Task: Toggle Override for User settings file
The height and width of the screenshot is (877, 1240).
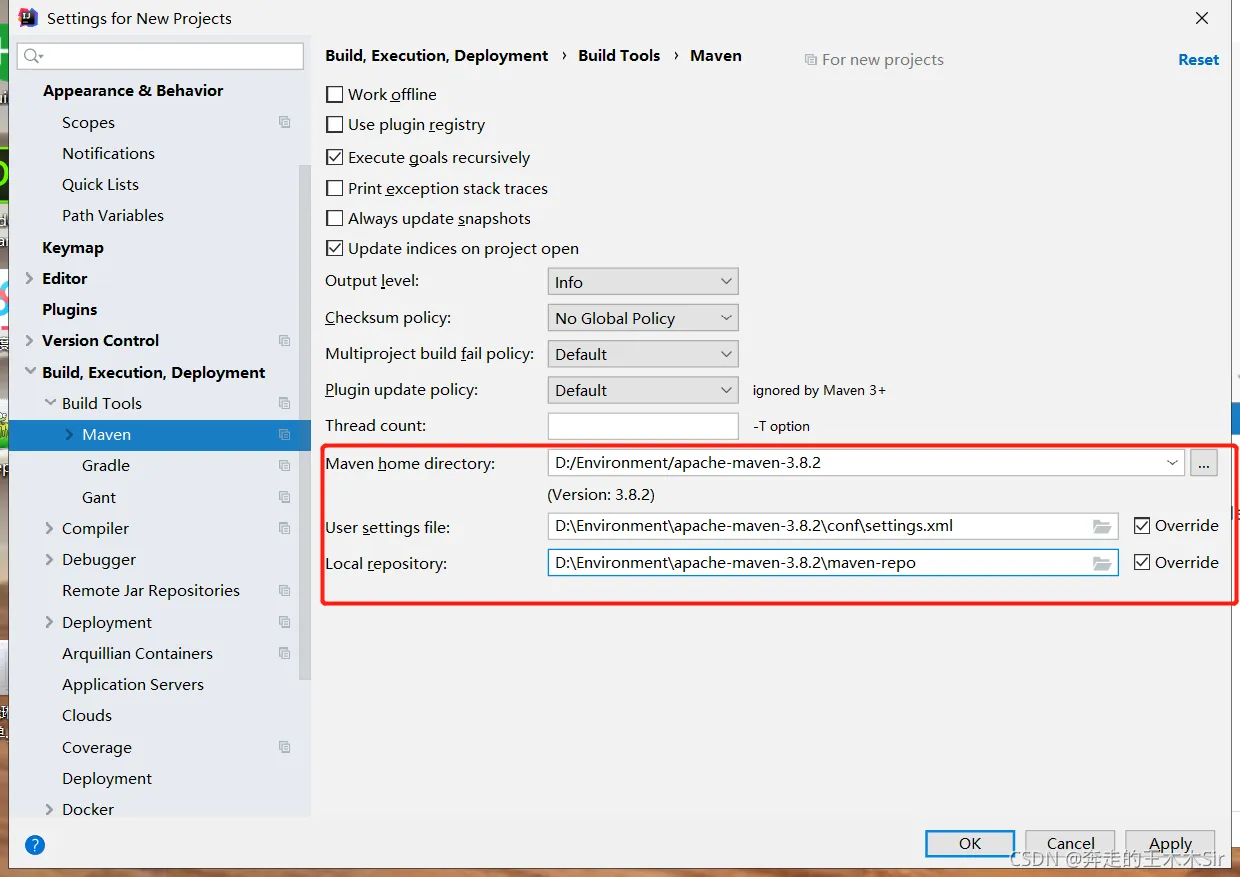Action: coord(1142,525)
